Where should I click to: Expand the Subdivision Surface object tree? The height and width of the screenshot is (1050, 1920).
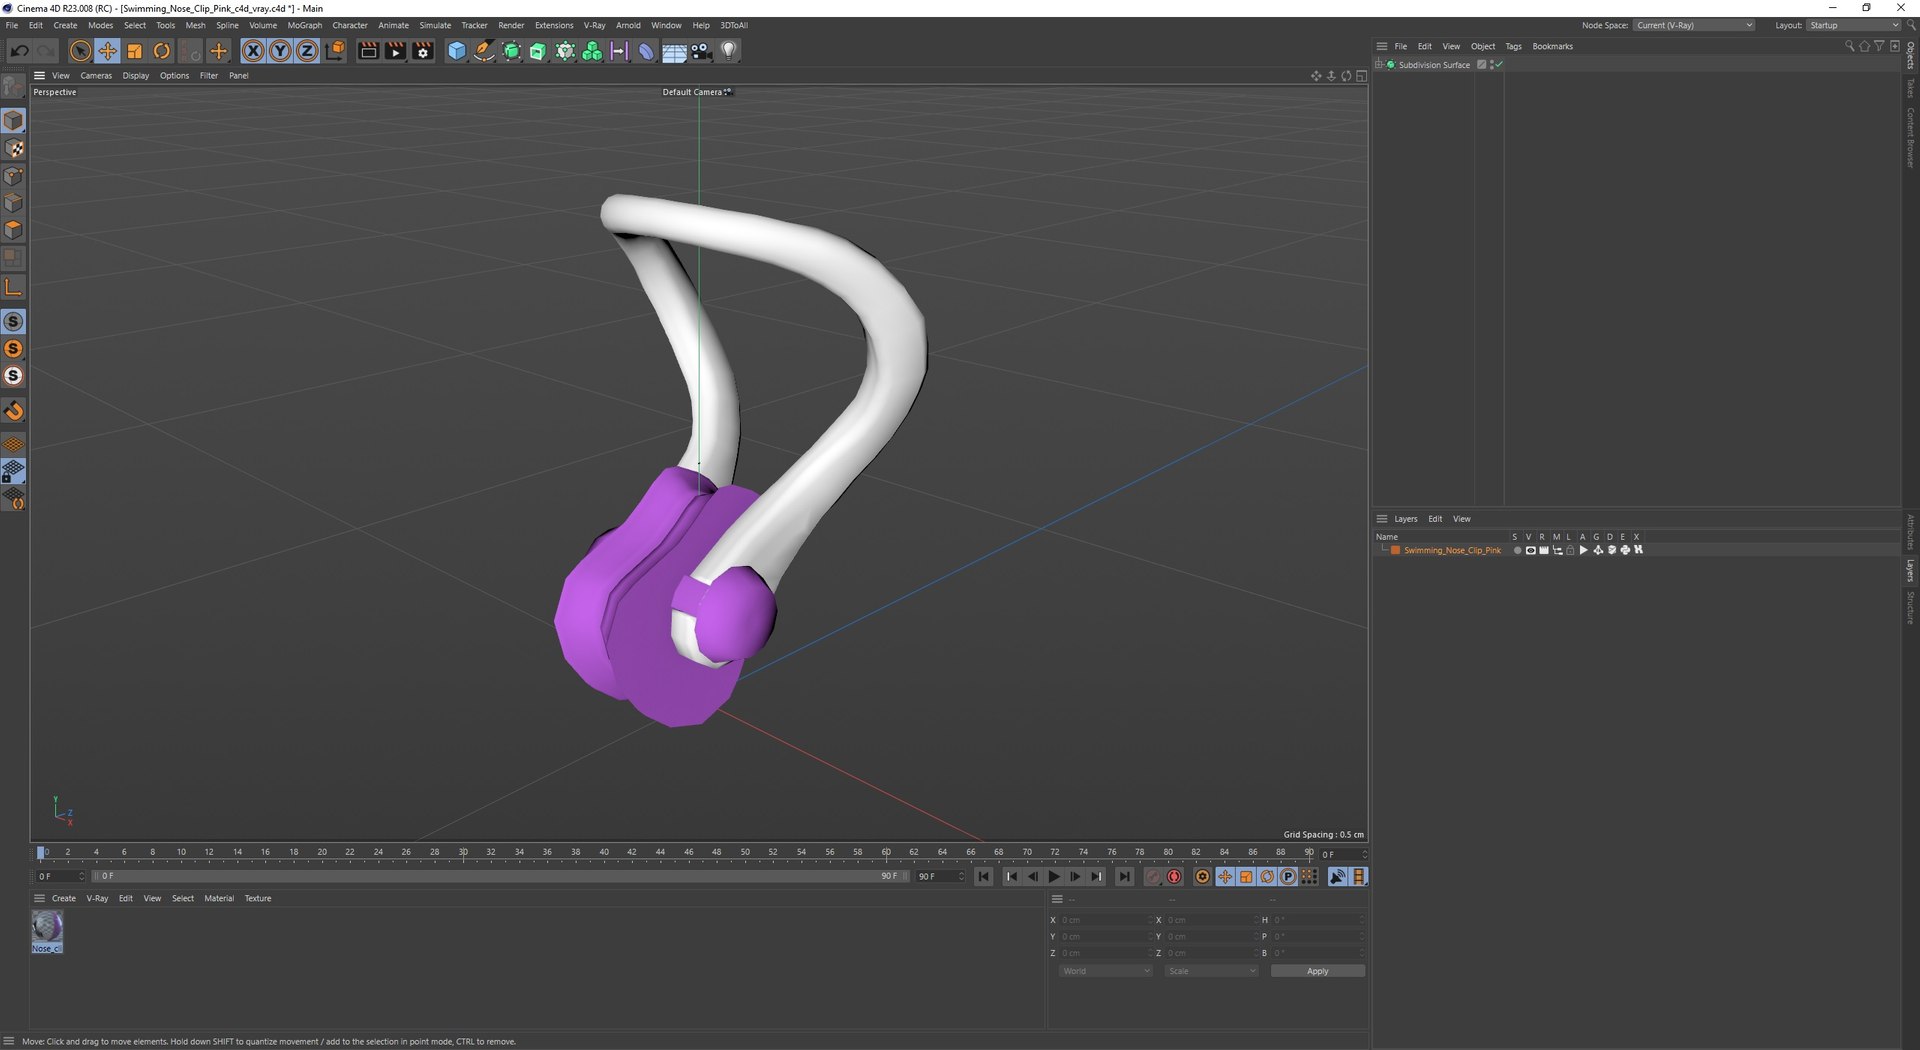1379,65
